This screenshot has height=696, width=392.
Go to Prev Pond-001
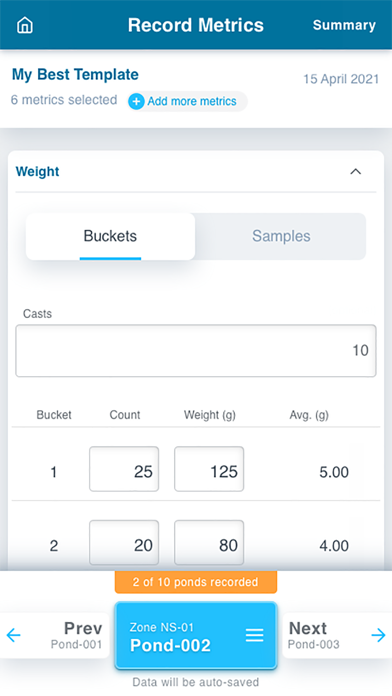pos(55,635)
